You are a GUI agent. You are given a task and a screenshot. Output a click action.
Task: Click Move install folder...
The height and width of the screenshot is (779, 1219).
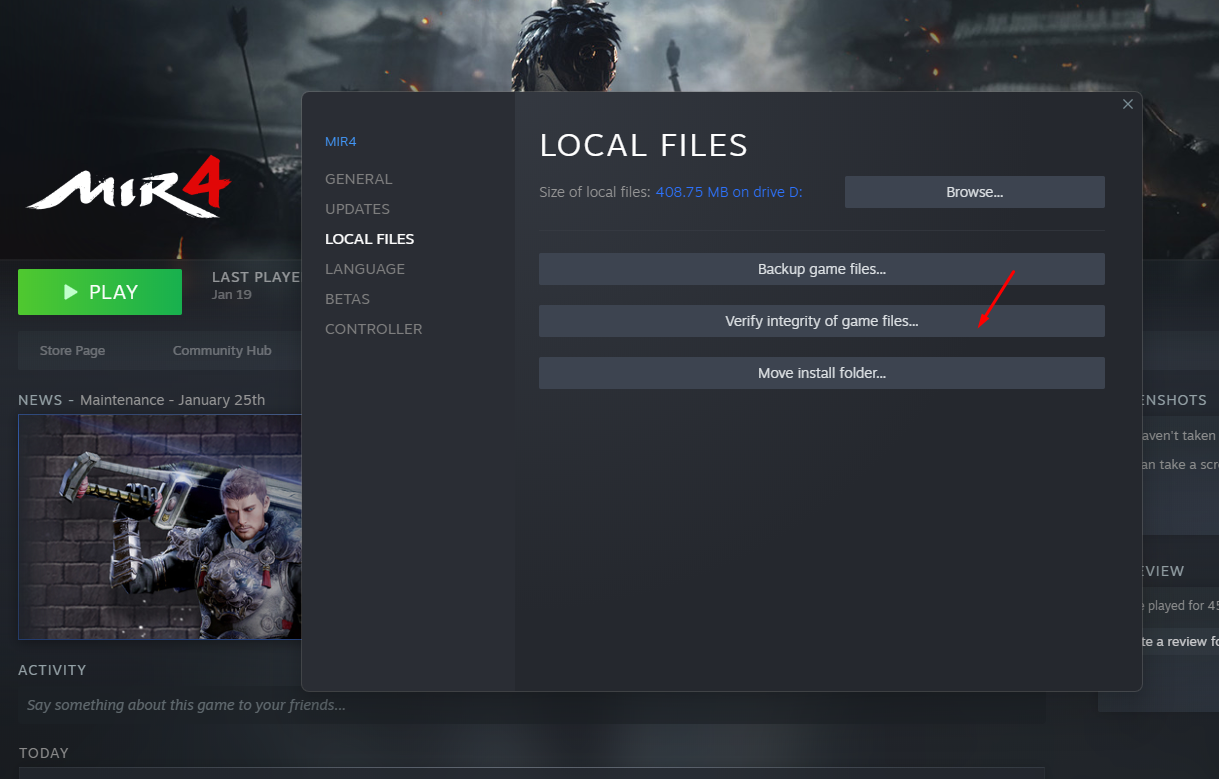pos(822,373)
